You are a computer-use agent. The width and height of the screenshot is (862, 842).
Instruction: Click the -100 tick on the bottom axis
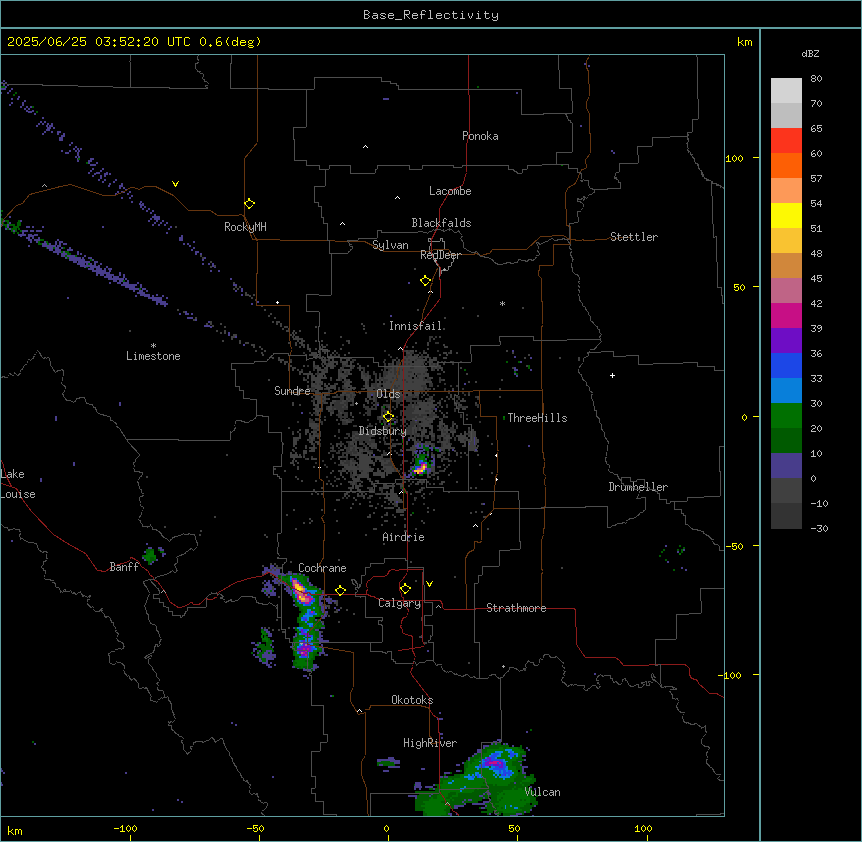pyautogui.click(x=125, y=828)
